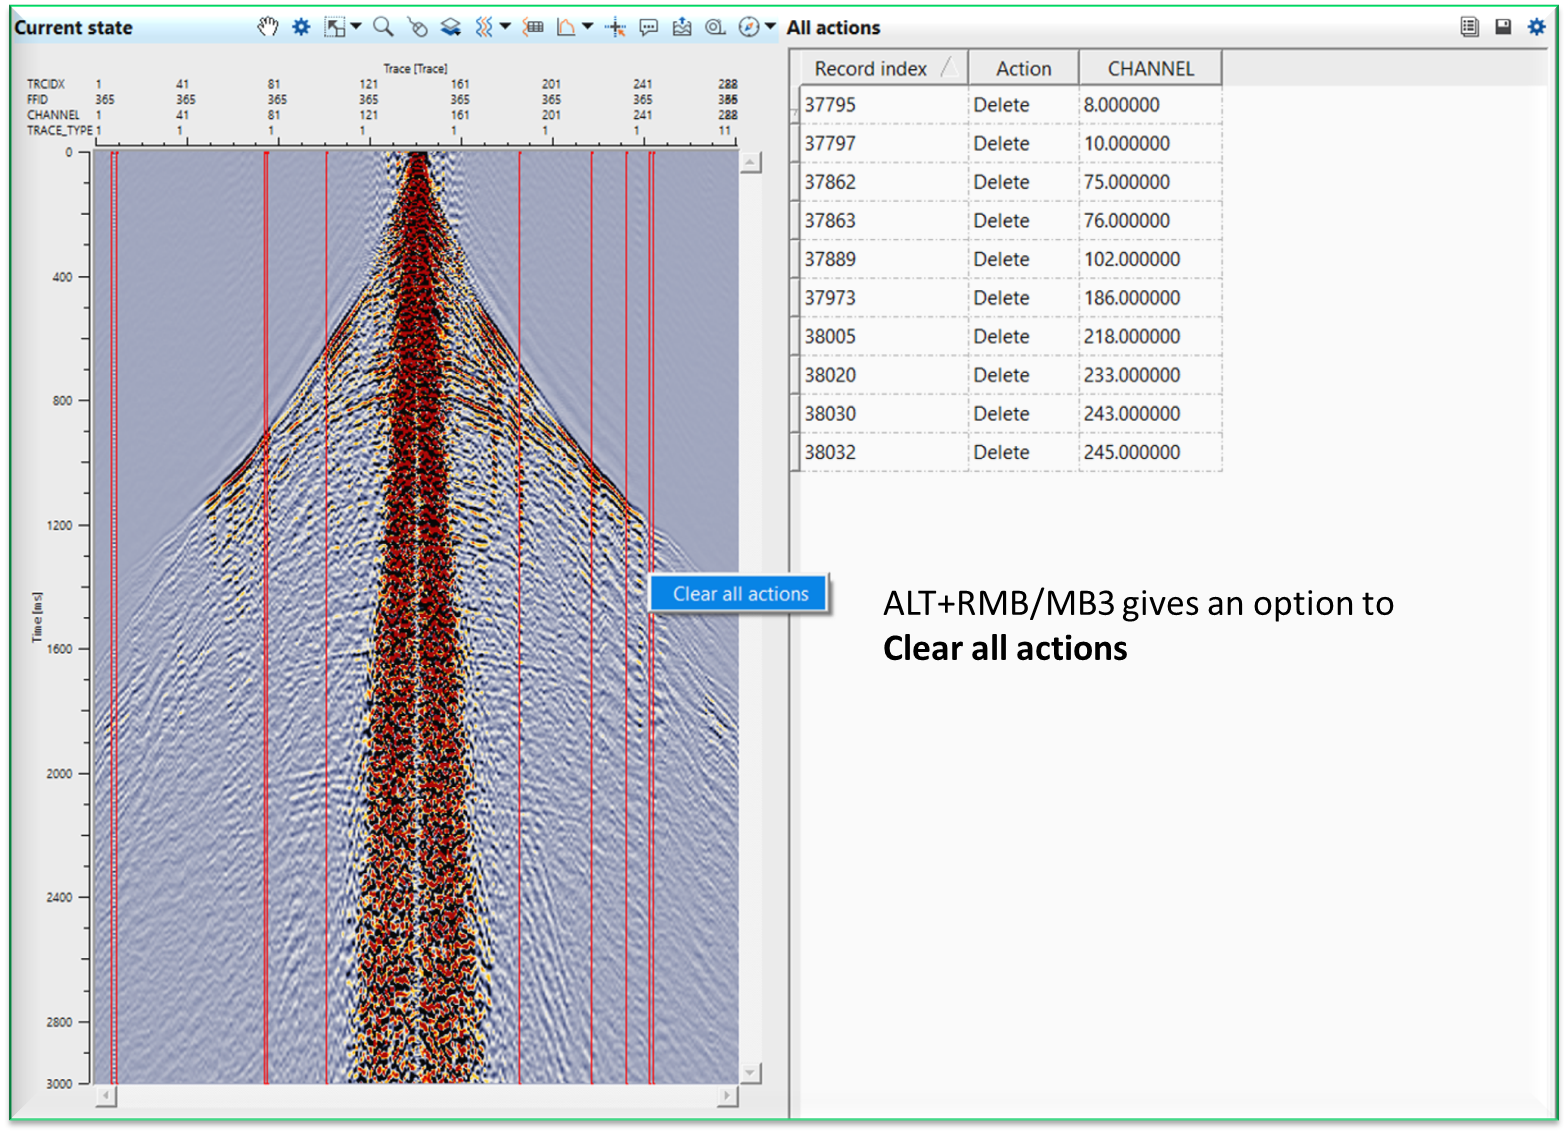Select the hand pan tool
1568x1134 pixels.
coord(267,27)
